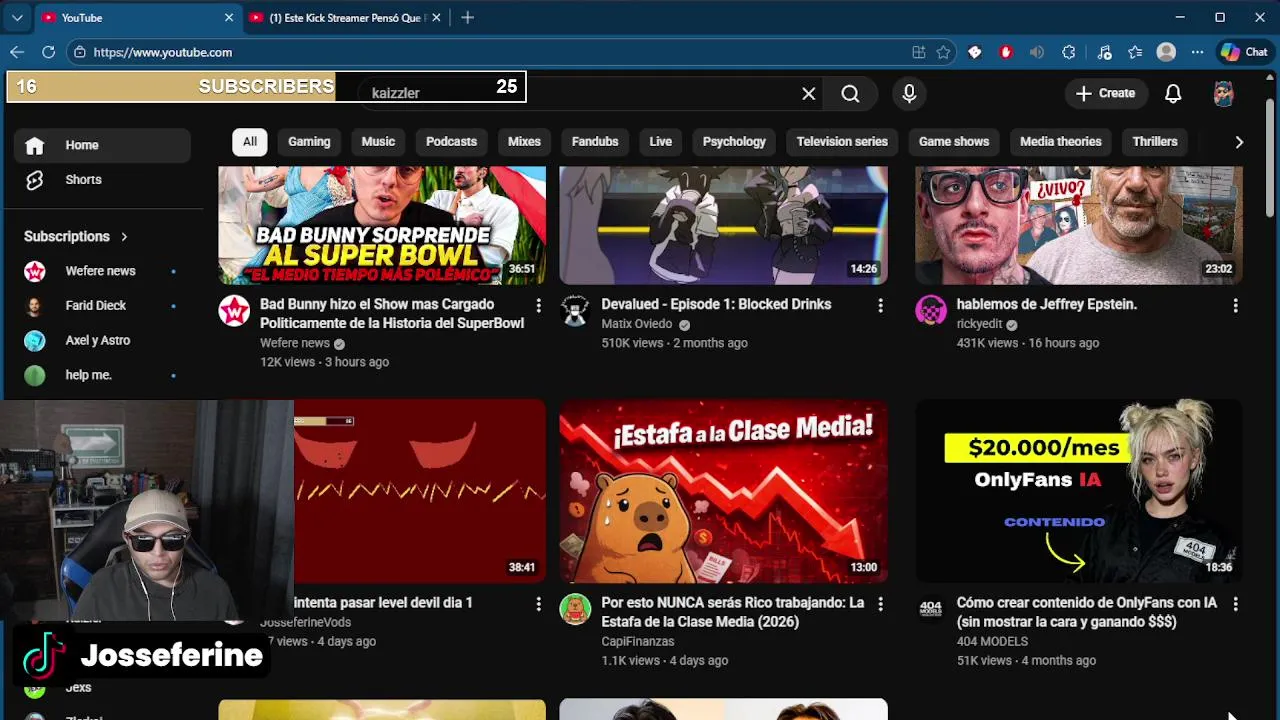This screenshot has width=1280, height=720.
Task: Open the Wefere news channel avatar under Bad Bunny video
Action: [234, 311]
